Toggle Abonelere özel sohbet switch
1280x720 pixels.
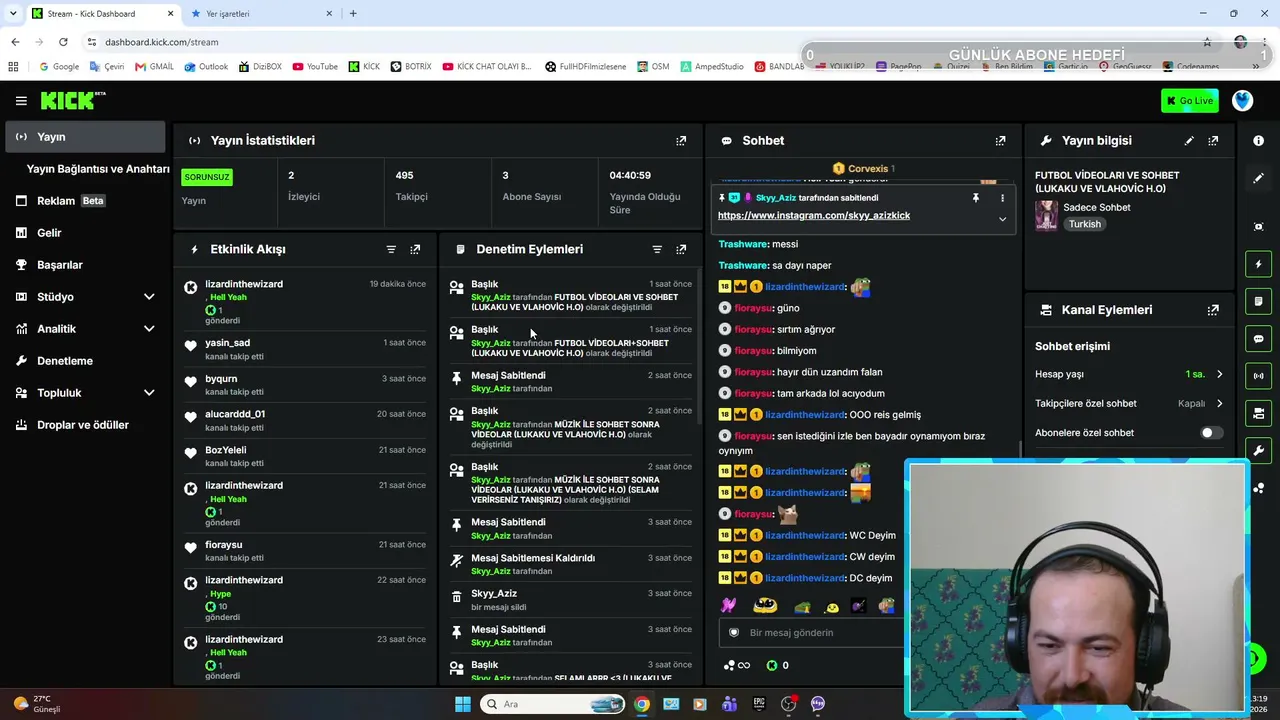(1210, 433)
